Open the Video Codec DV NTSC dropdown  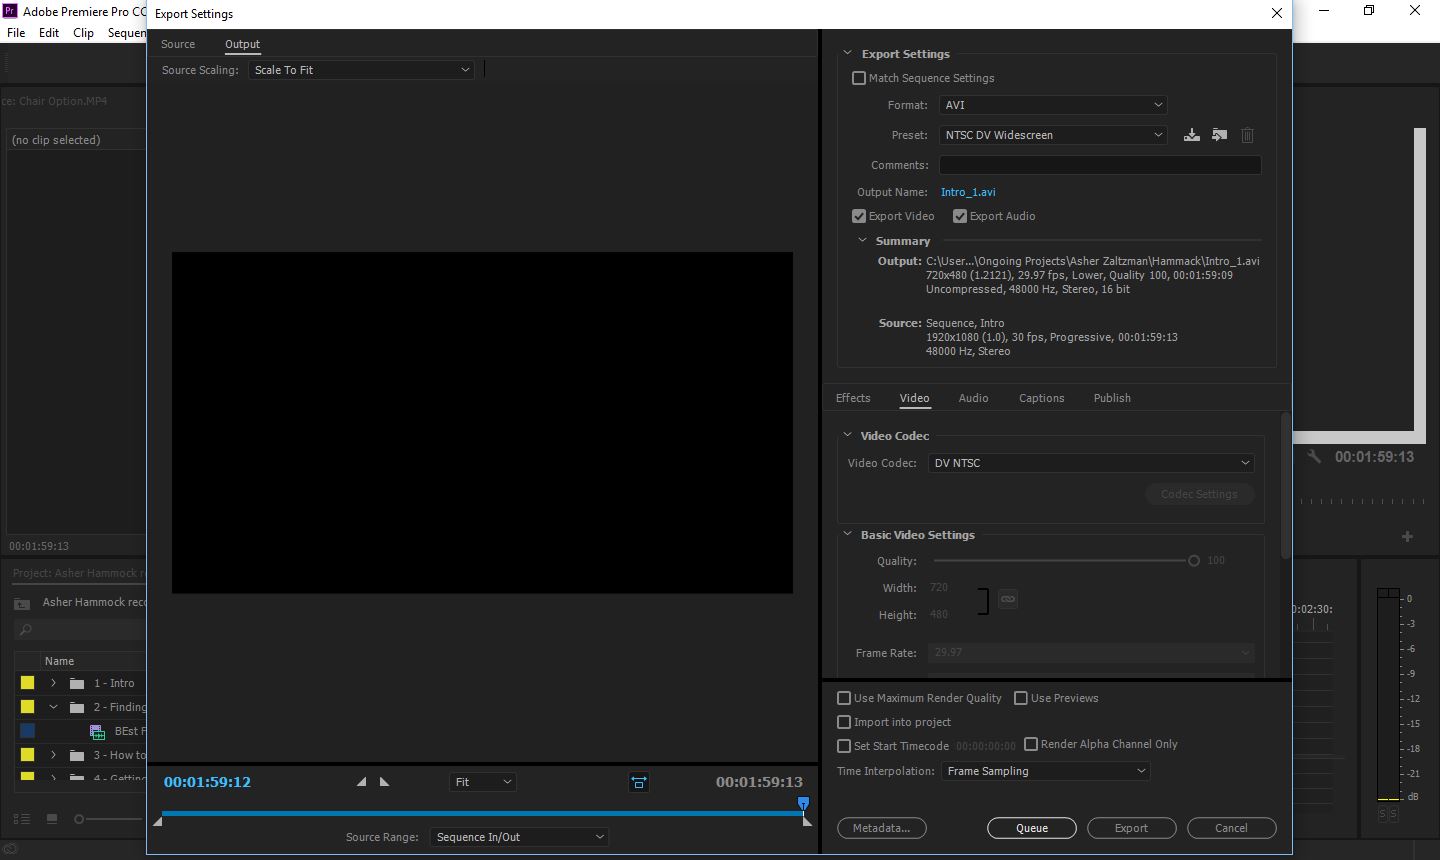tap(1090, 463)
